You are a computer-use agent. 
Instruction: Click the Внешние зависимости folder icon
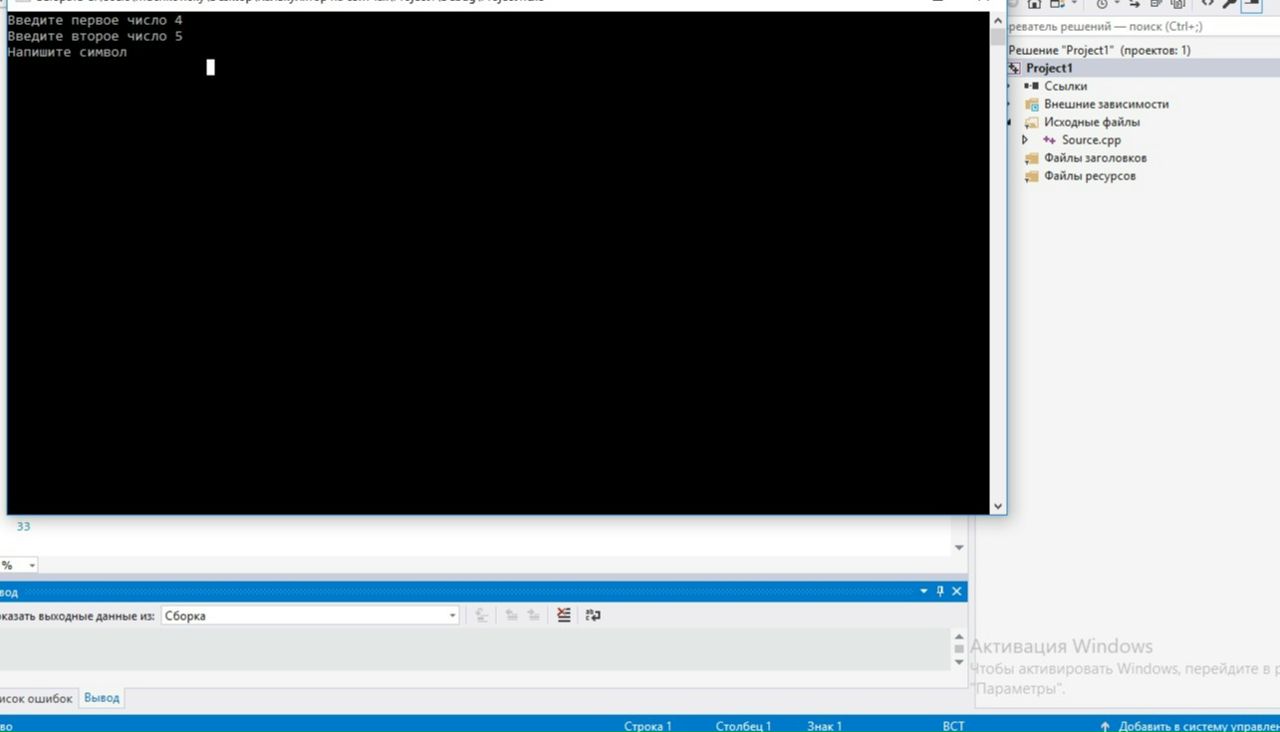coord(1032,104)
